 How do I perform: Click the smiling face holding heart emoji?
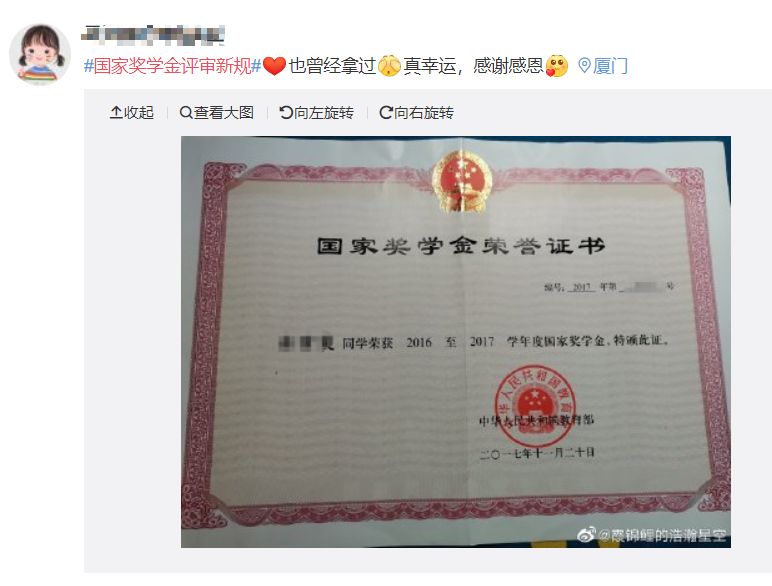(557, 66)
